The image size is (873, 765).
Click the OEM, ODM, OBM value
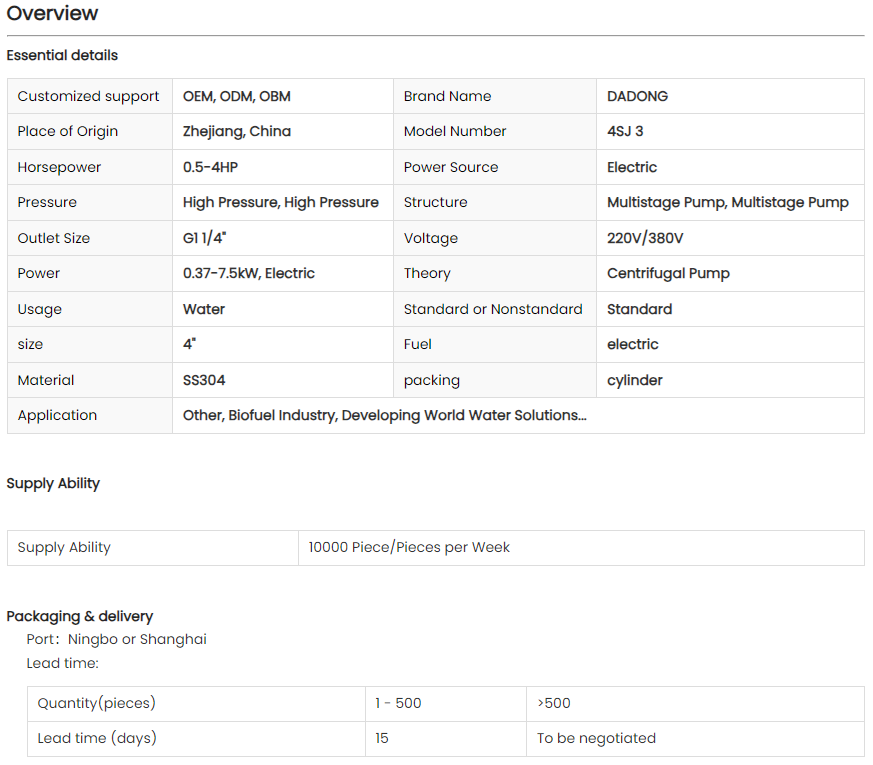pyautogui.click(x=237, y=96)
